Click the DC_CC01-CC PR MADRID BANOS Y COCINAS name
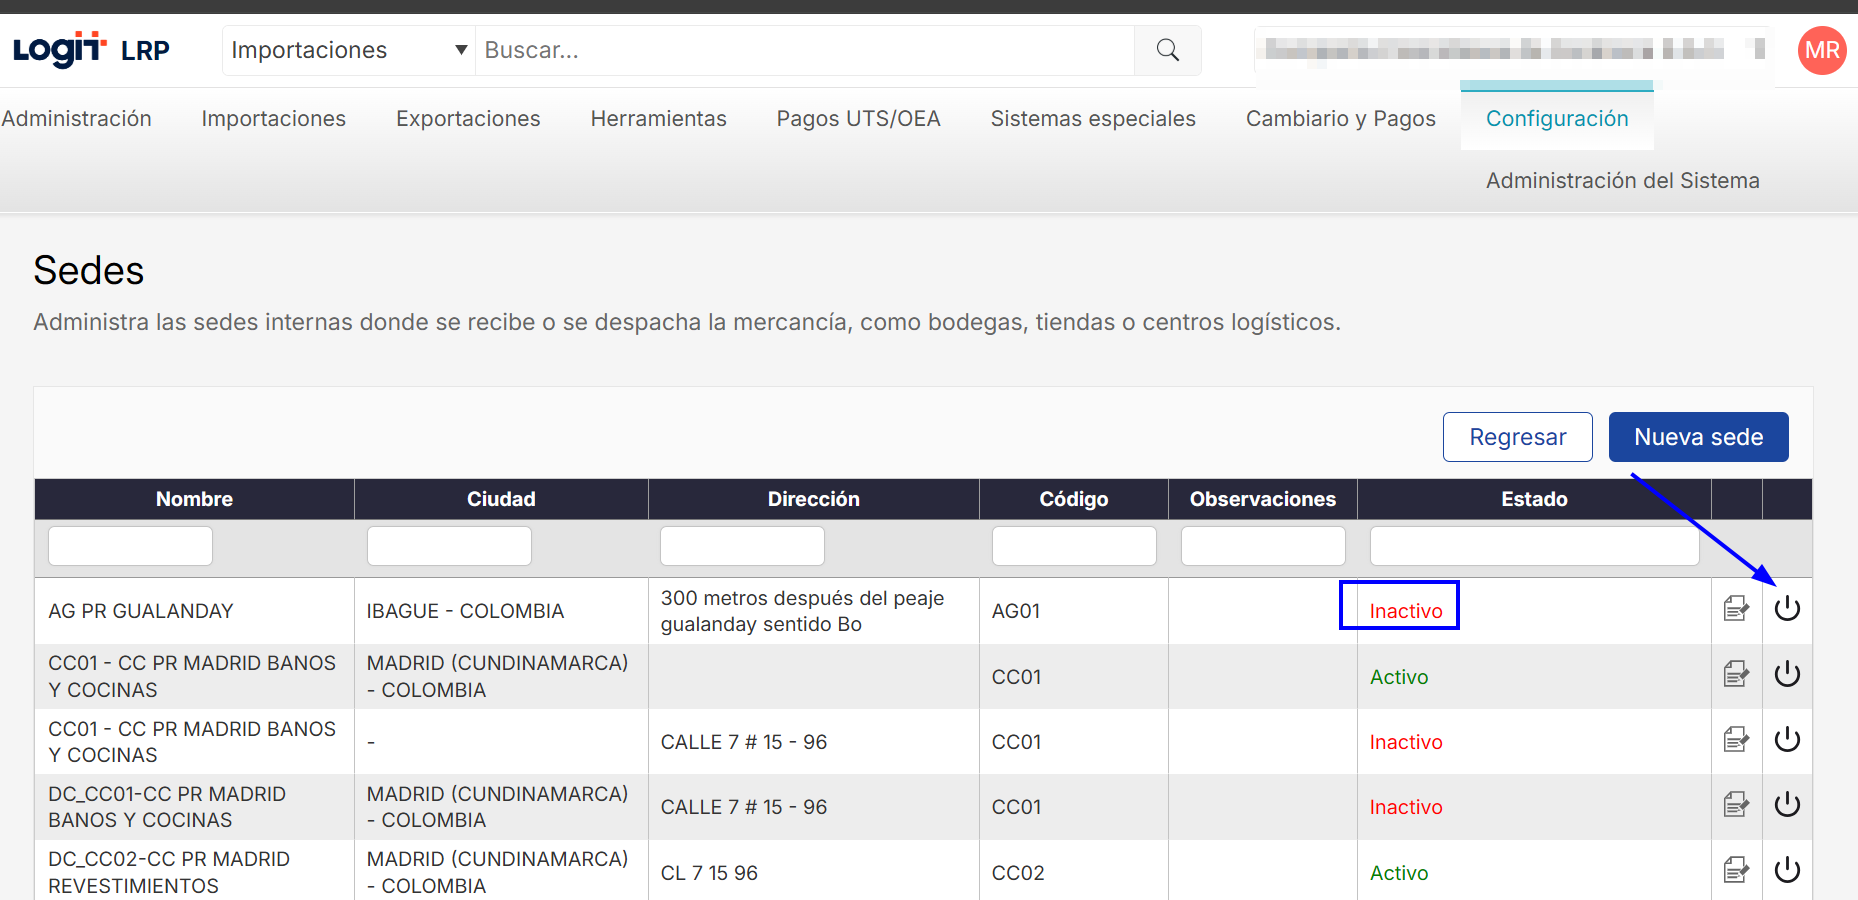Screen dimensions: 1858x900 click(x=167, y=807)
